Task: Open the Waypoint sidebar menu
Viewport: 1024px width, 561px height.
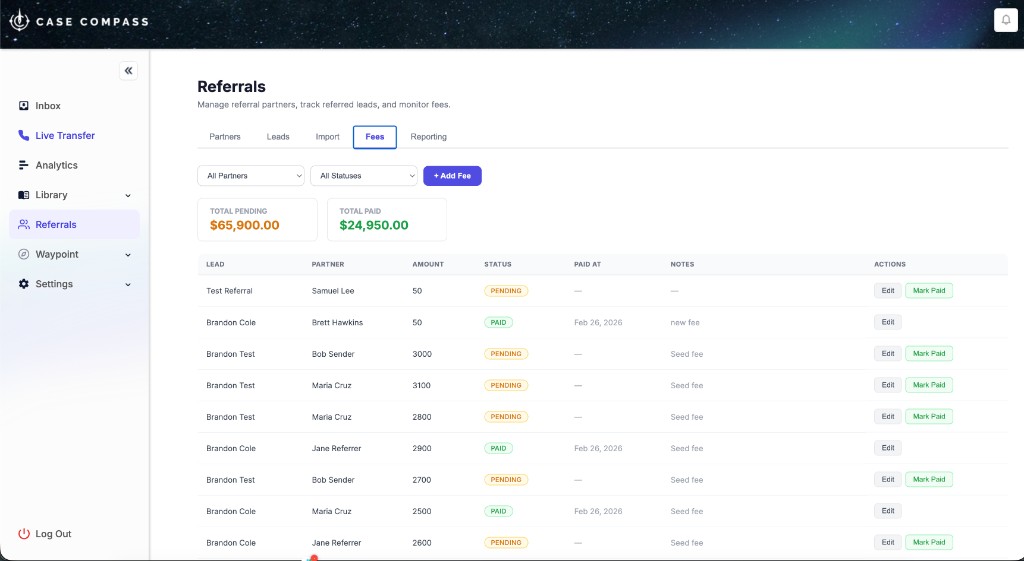Action: [74, 254]
